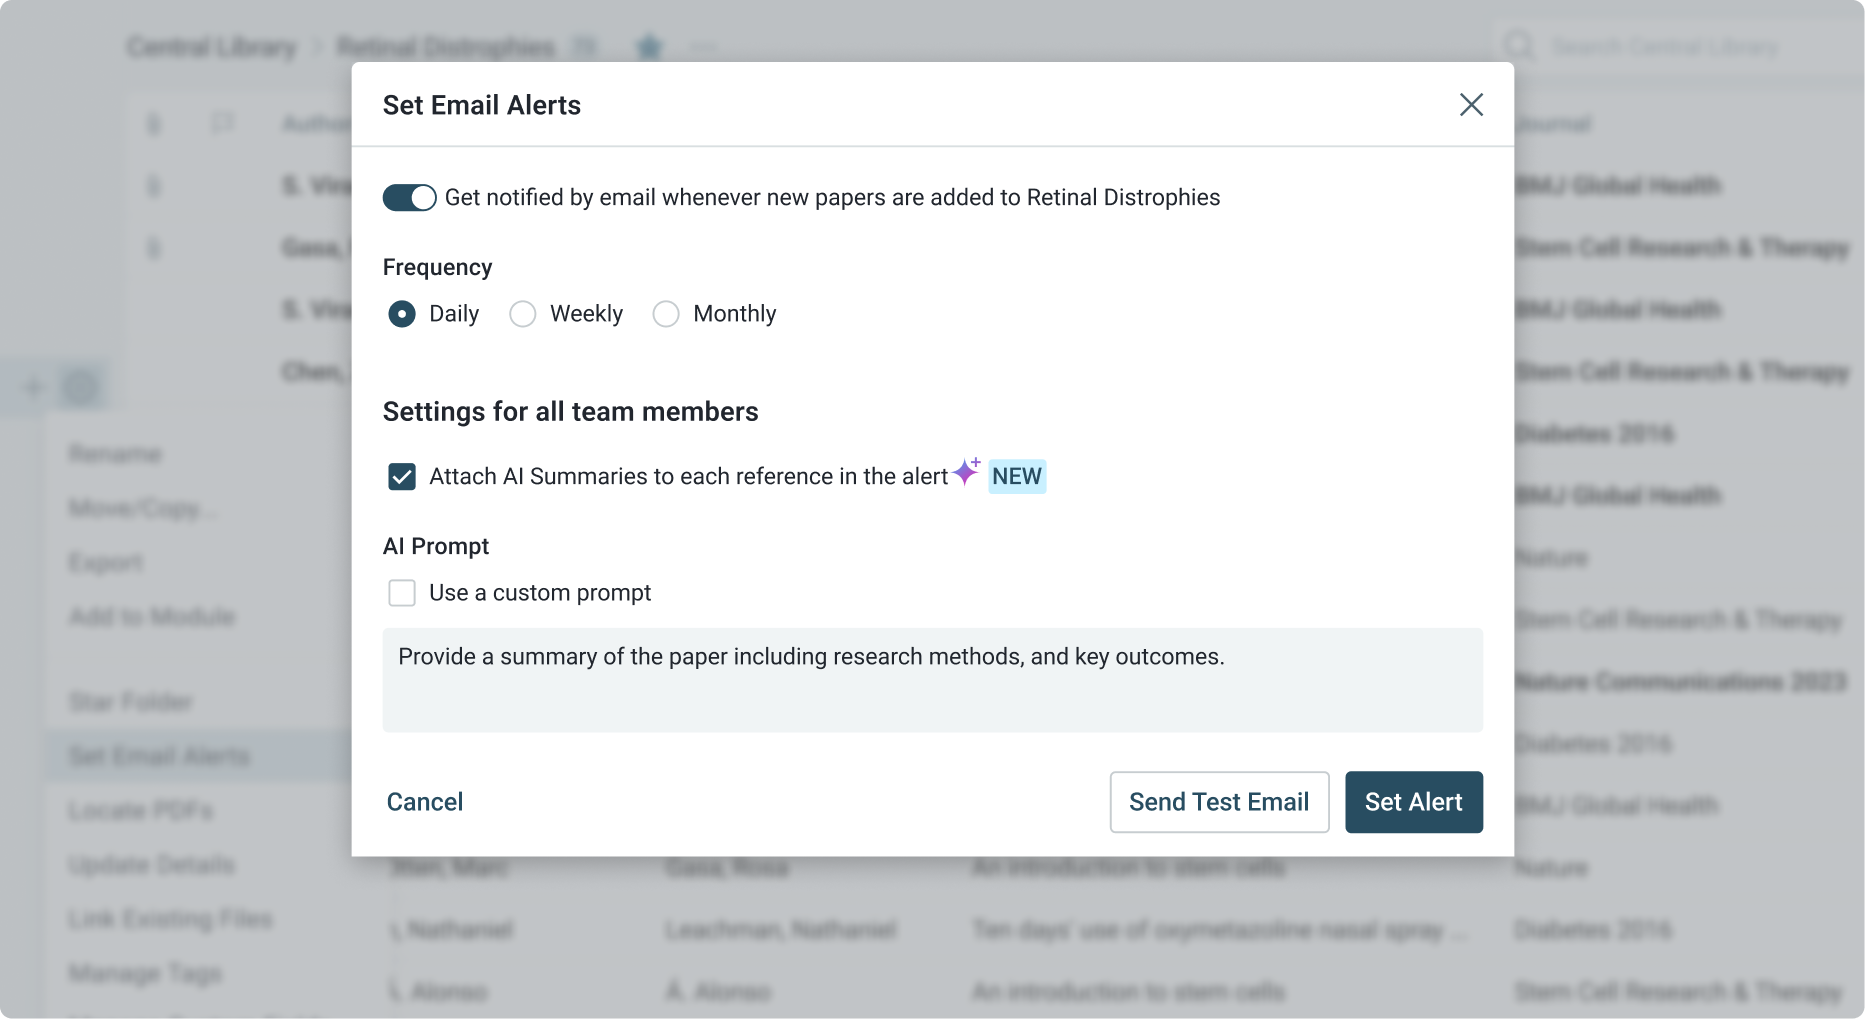The height and width of the screenshot is (1019, 1865).
Task: Click the plus icon on the left sidebar
Action: [31, 386]
